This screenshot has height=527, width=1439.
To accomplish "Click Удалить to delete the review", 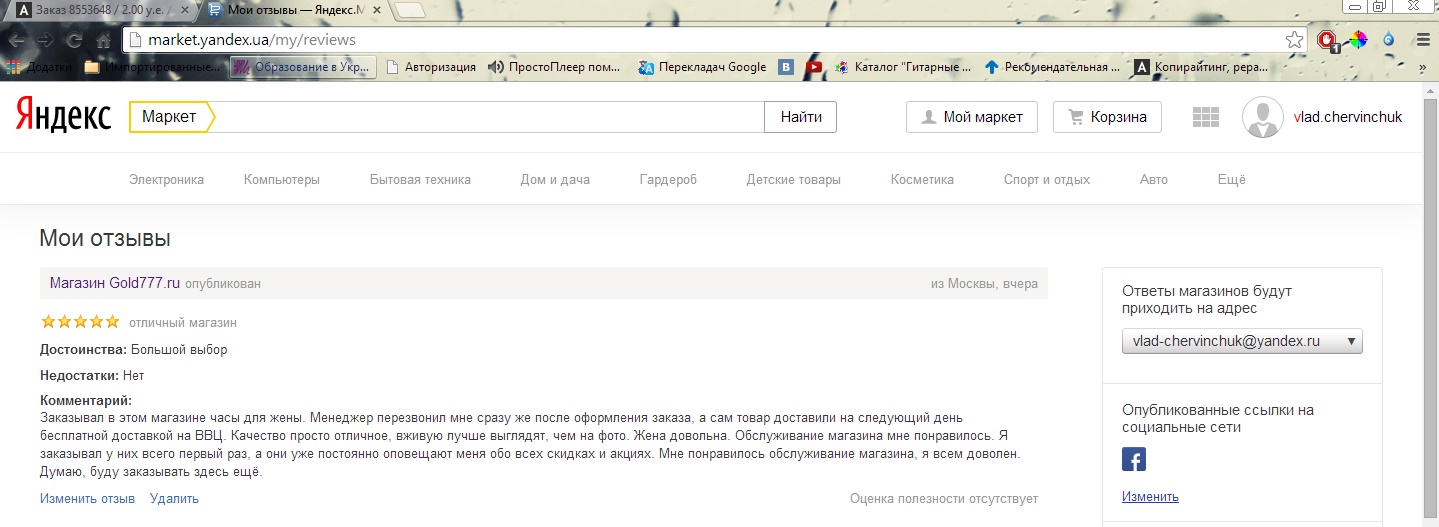I will coord(174,498).
